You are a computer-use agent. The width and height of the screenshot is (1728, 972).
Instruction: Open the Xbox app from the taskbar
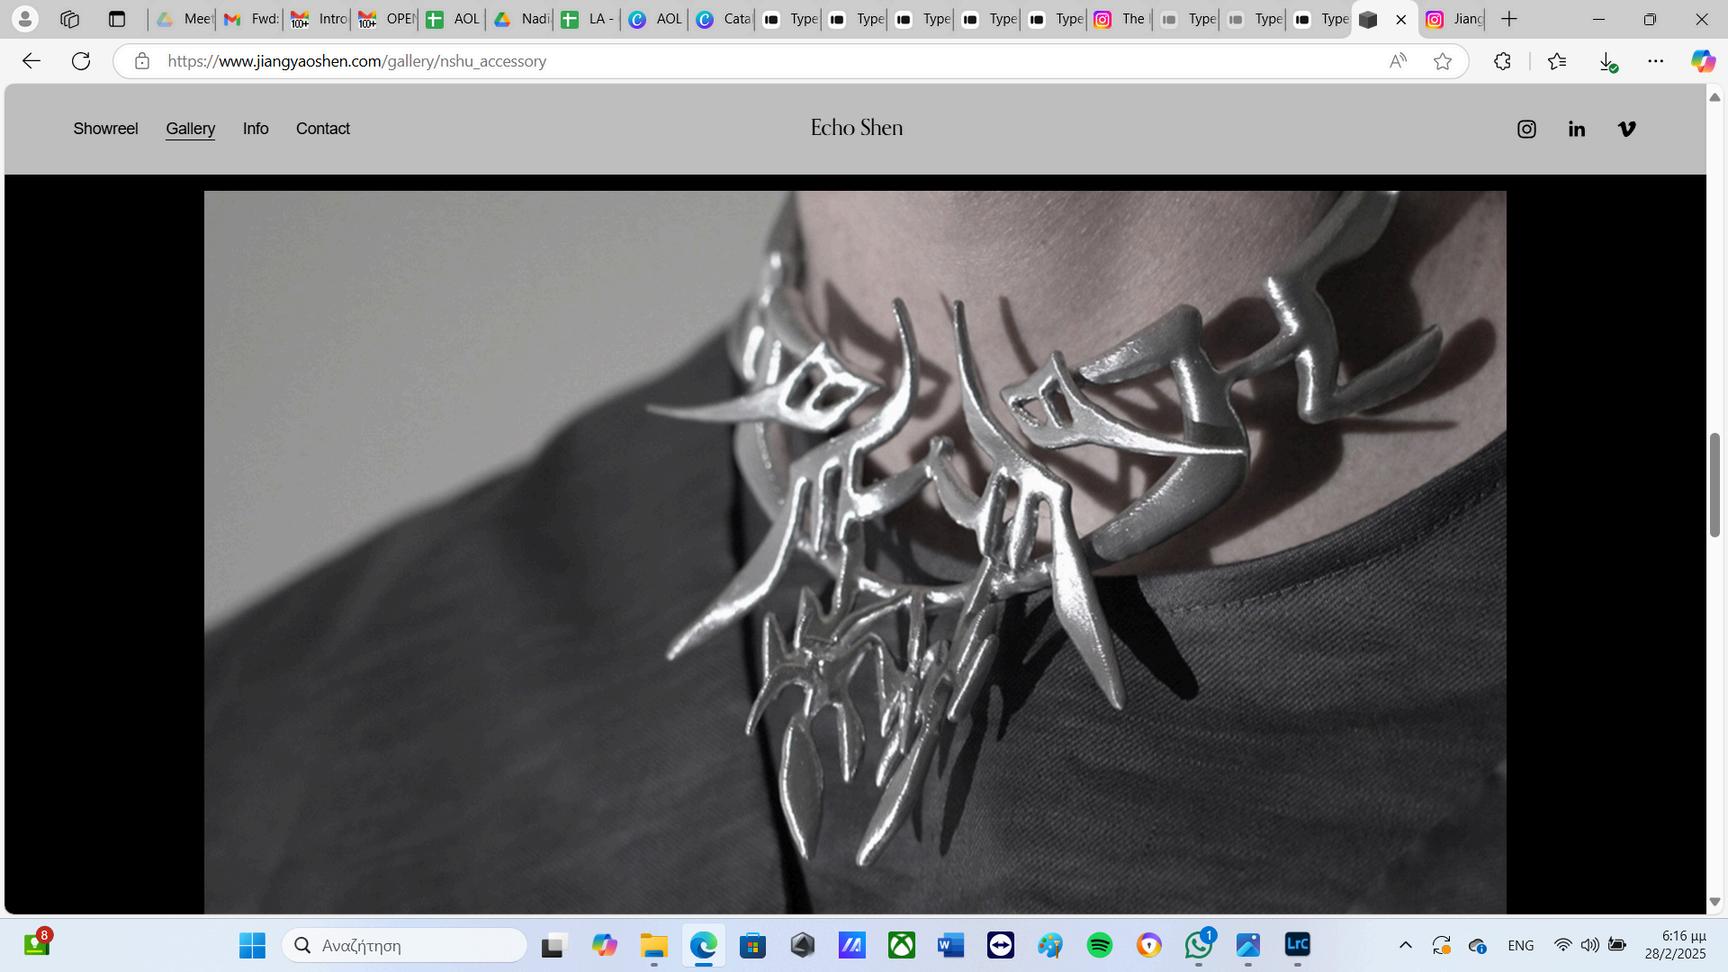[901, 945]
